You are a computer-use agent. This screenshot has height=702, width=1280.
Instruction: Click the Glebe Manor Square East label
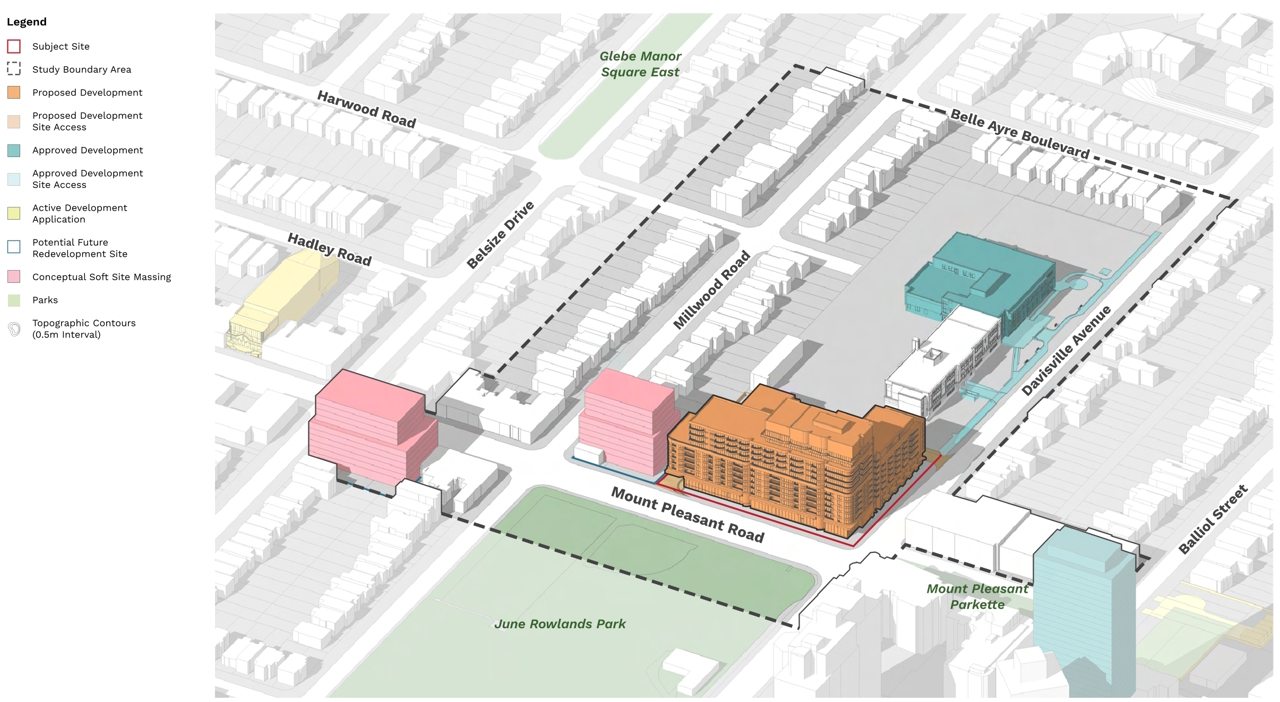coord(640,64)
